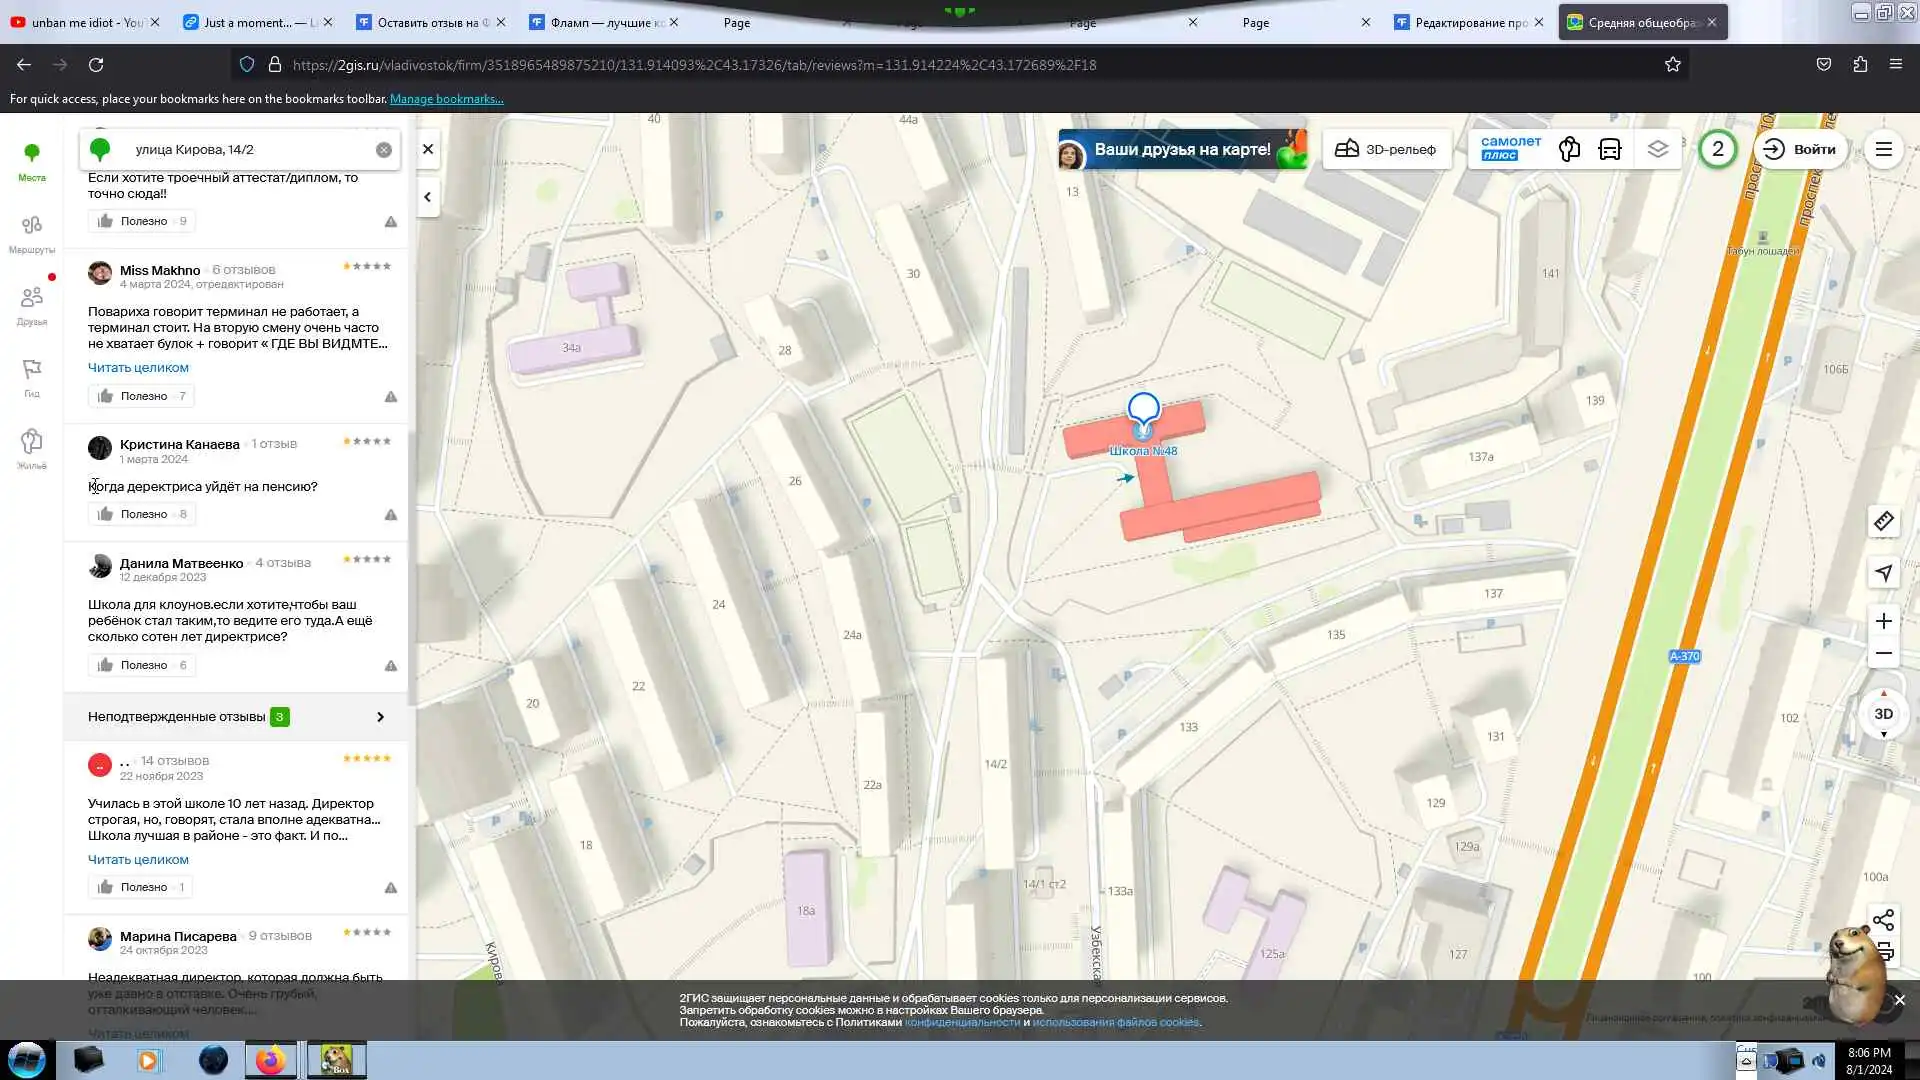The width and height of the screenshot is (1920, 1080).
Task: Expand Неподтвержденные отзывы section
Action: click(x=236, y=717)
